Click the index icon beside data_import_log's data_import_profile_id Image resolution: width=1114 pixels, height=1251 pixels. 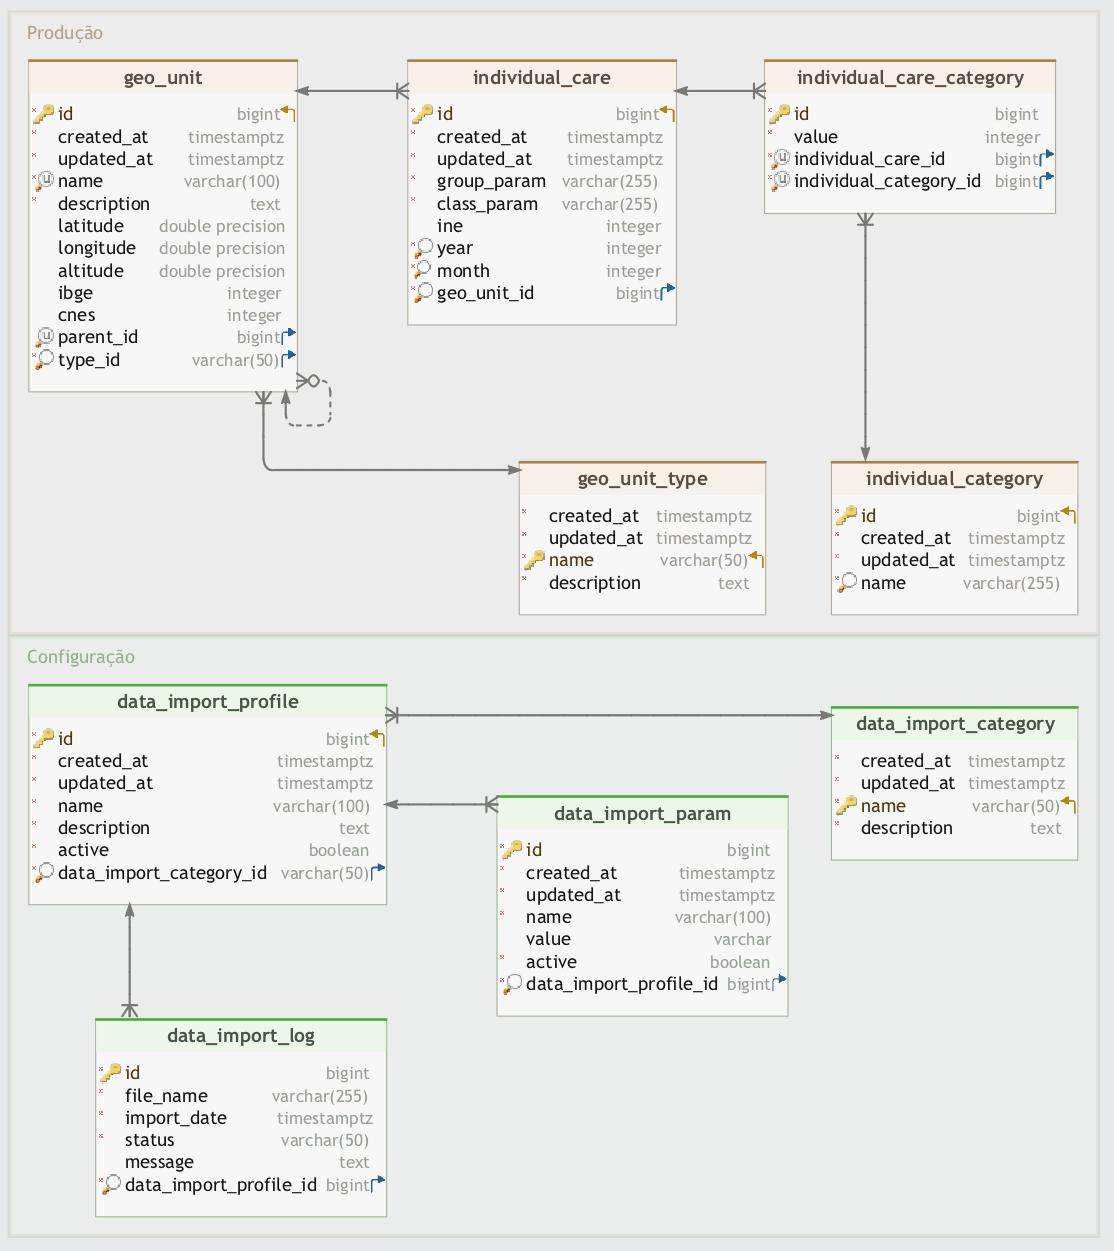(111, 1185)
